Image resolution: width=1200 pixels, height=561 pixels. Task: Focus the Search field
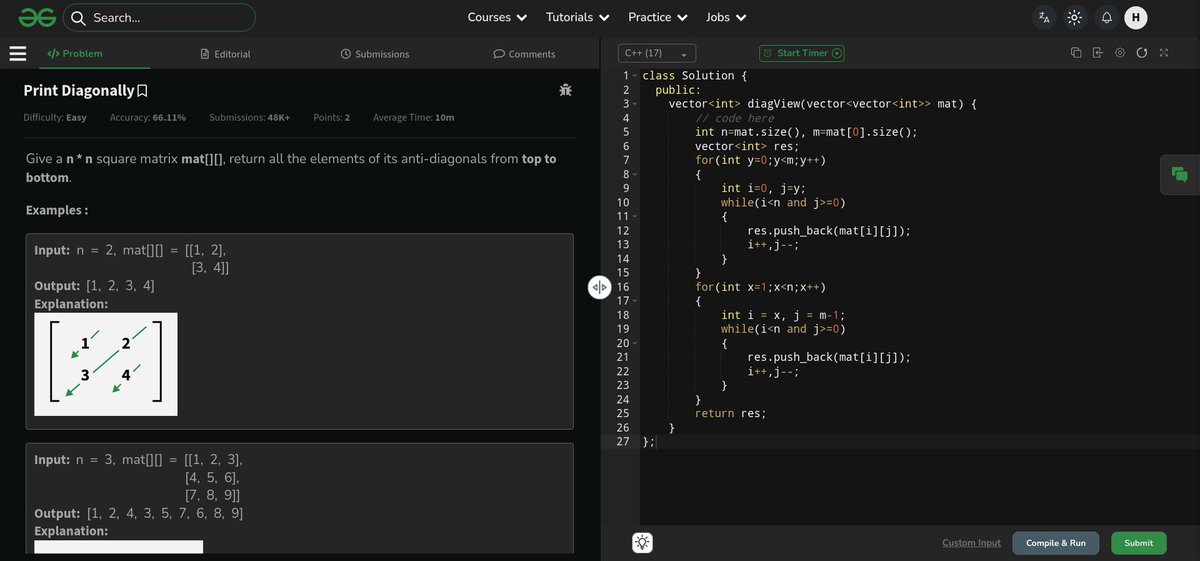(160, 17)
